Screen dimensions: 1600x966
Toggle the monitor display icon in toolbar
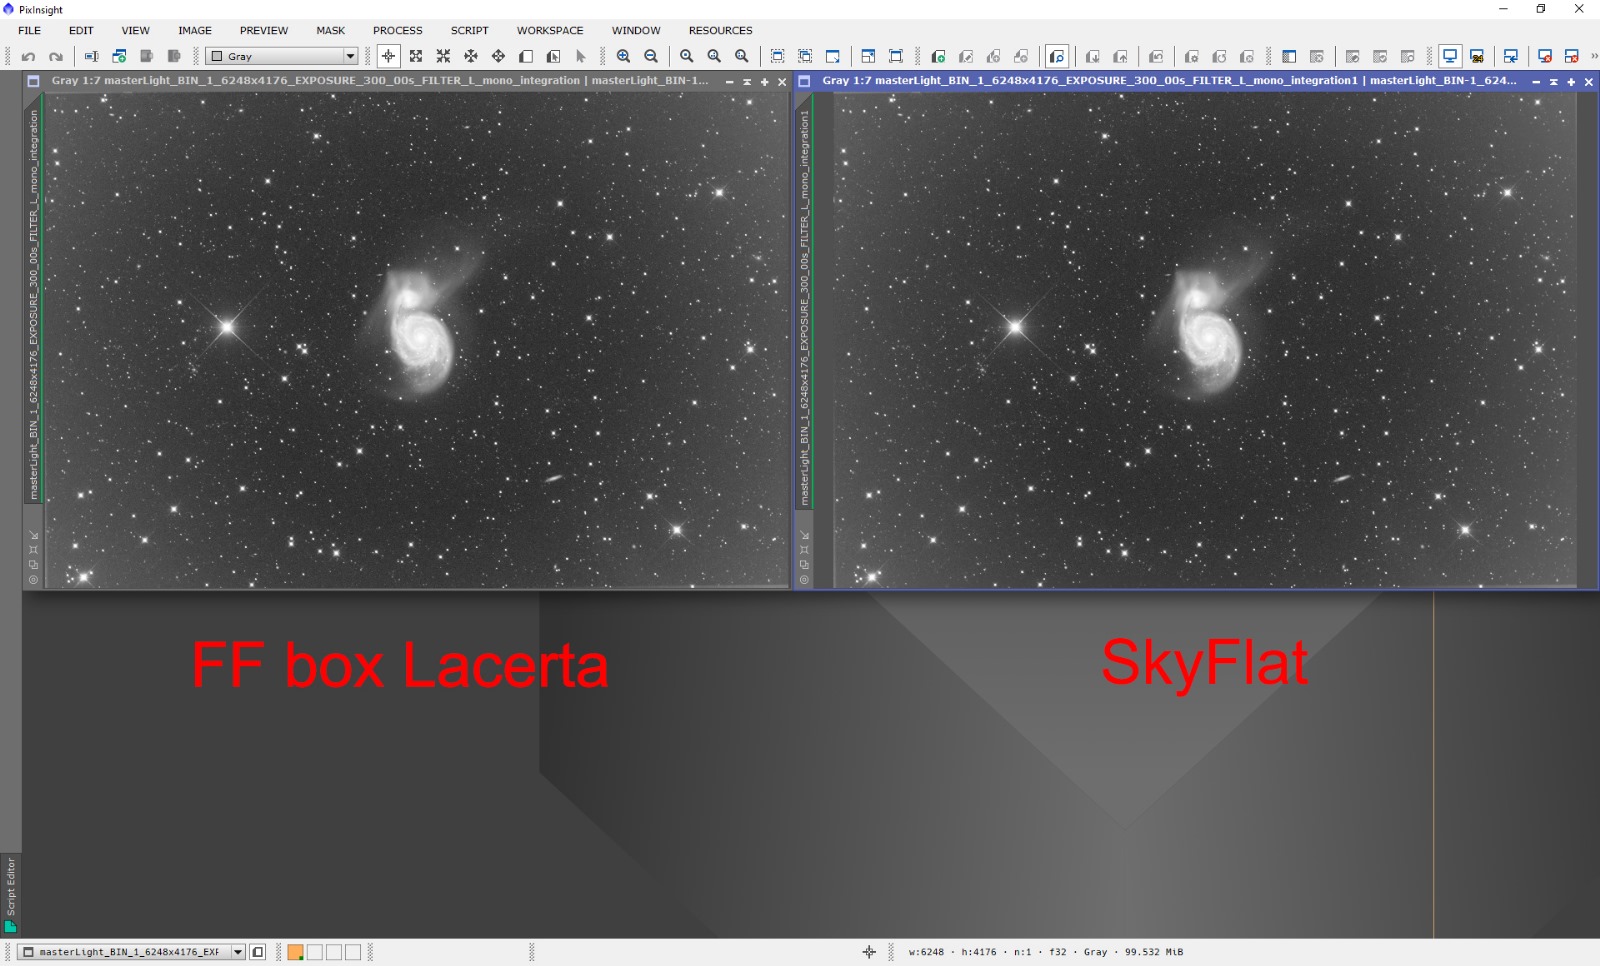coord(1449,57)
